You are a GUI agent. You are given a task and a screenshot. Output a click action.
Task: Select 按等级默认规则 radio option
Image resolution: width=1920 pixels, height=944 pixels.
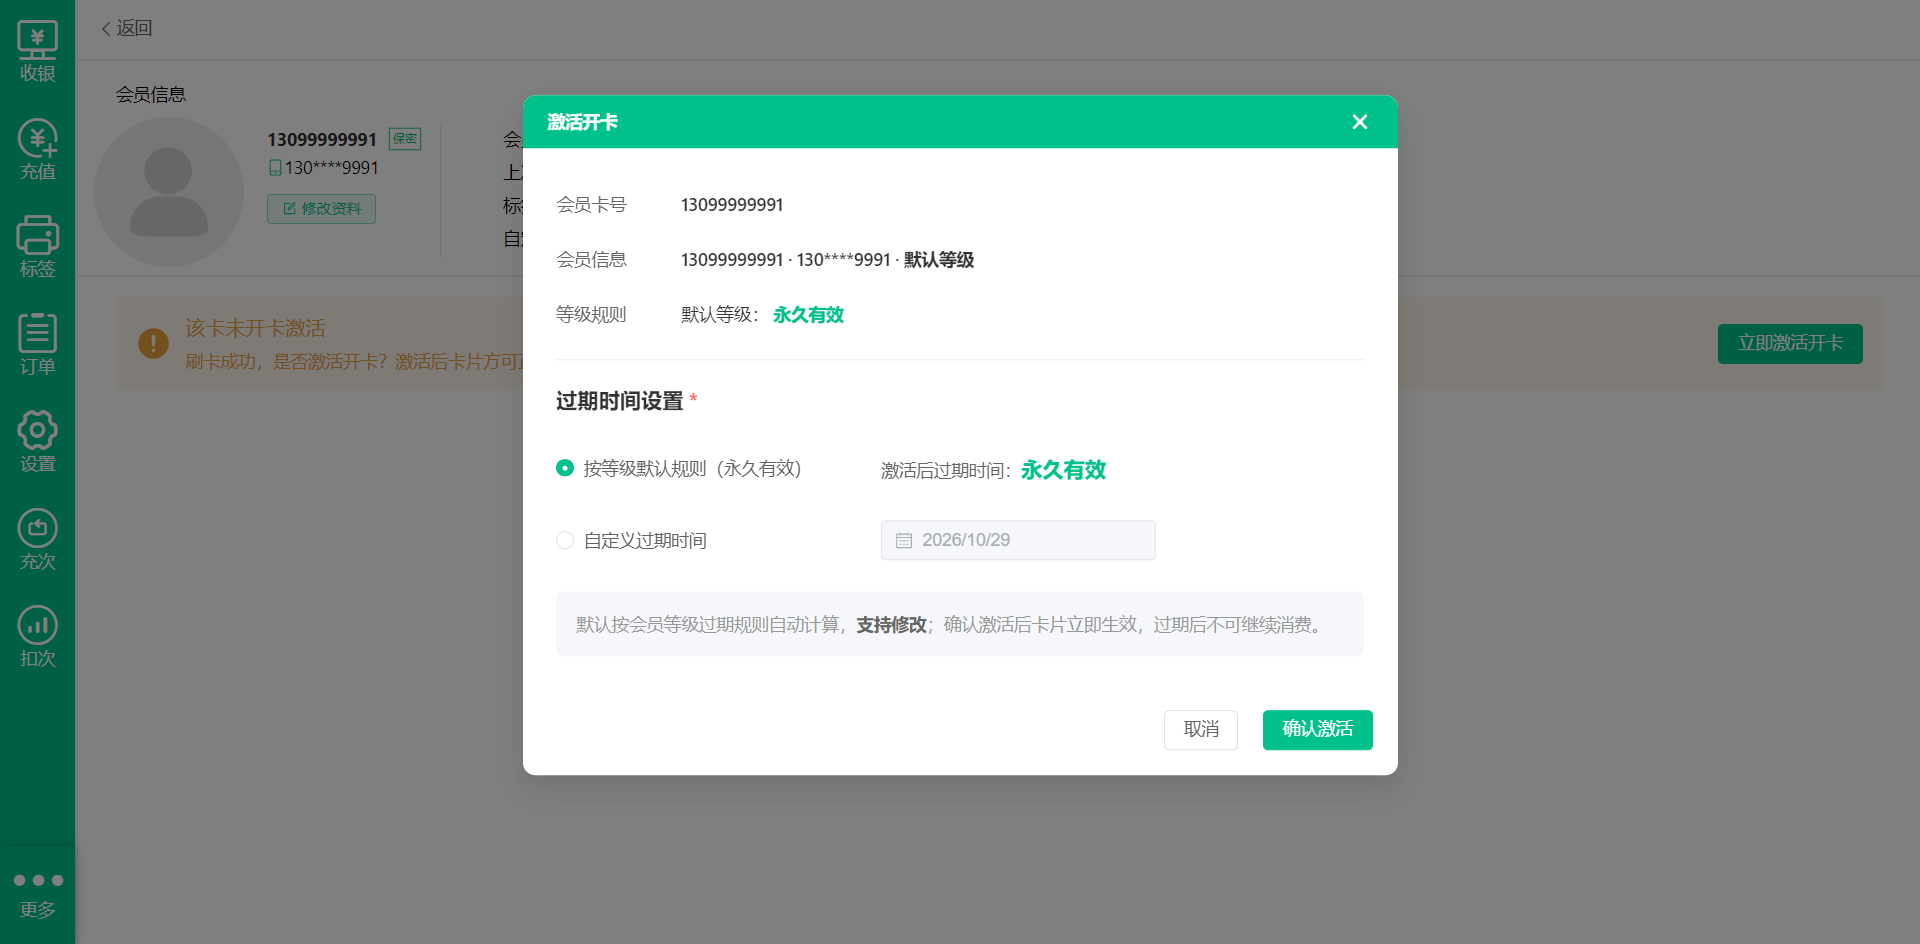click(565, 468)
